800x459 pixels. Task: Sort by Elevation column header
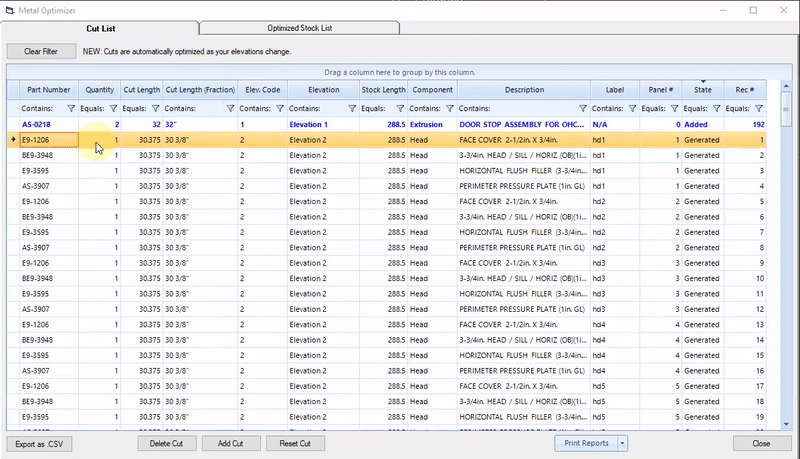323,90
